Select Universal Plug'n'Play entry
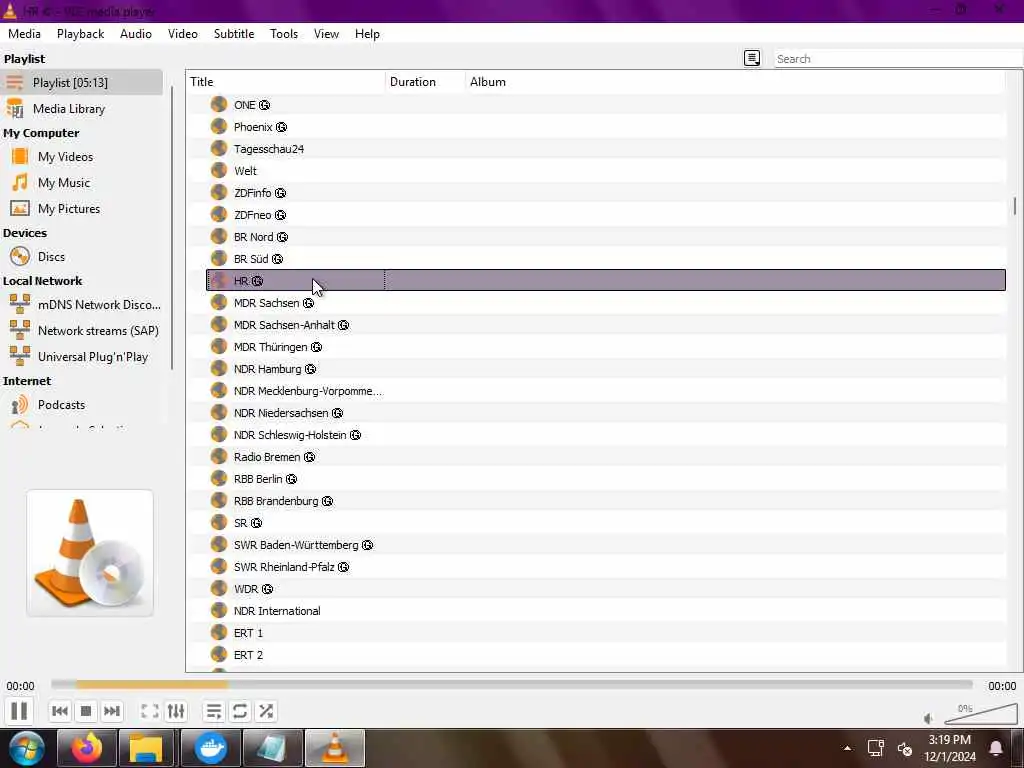 pyautogui.click(x=82, y=357)
